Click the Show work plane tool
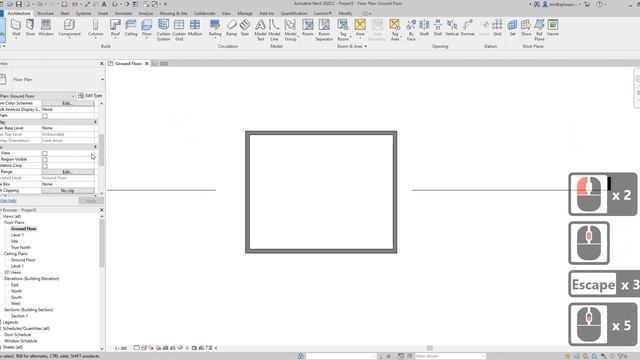Screen dimensions: 640x360 (x=526, y=28)
